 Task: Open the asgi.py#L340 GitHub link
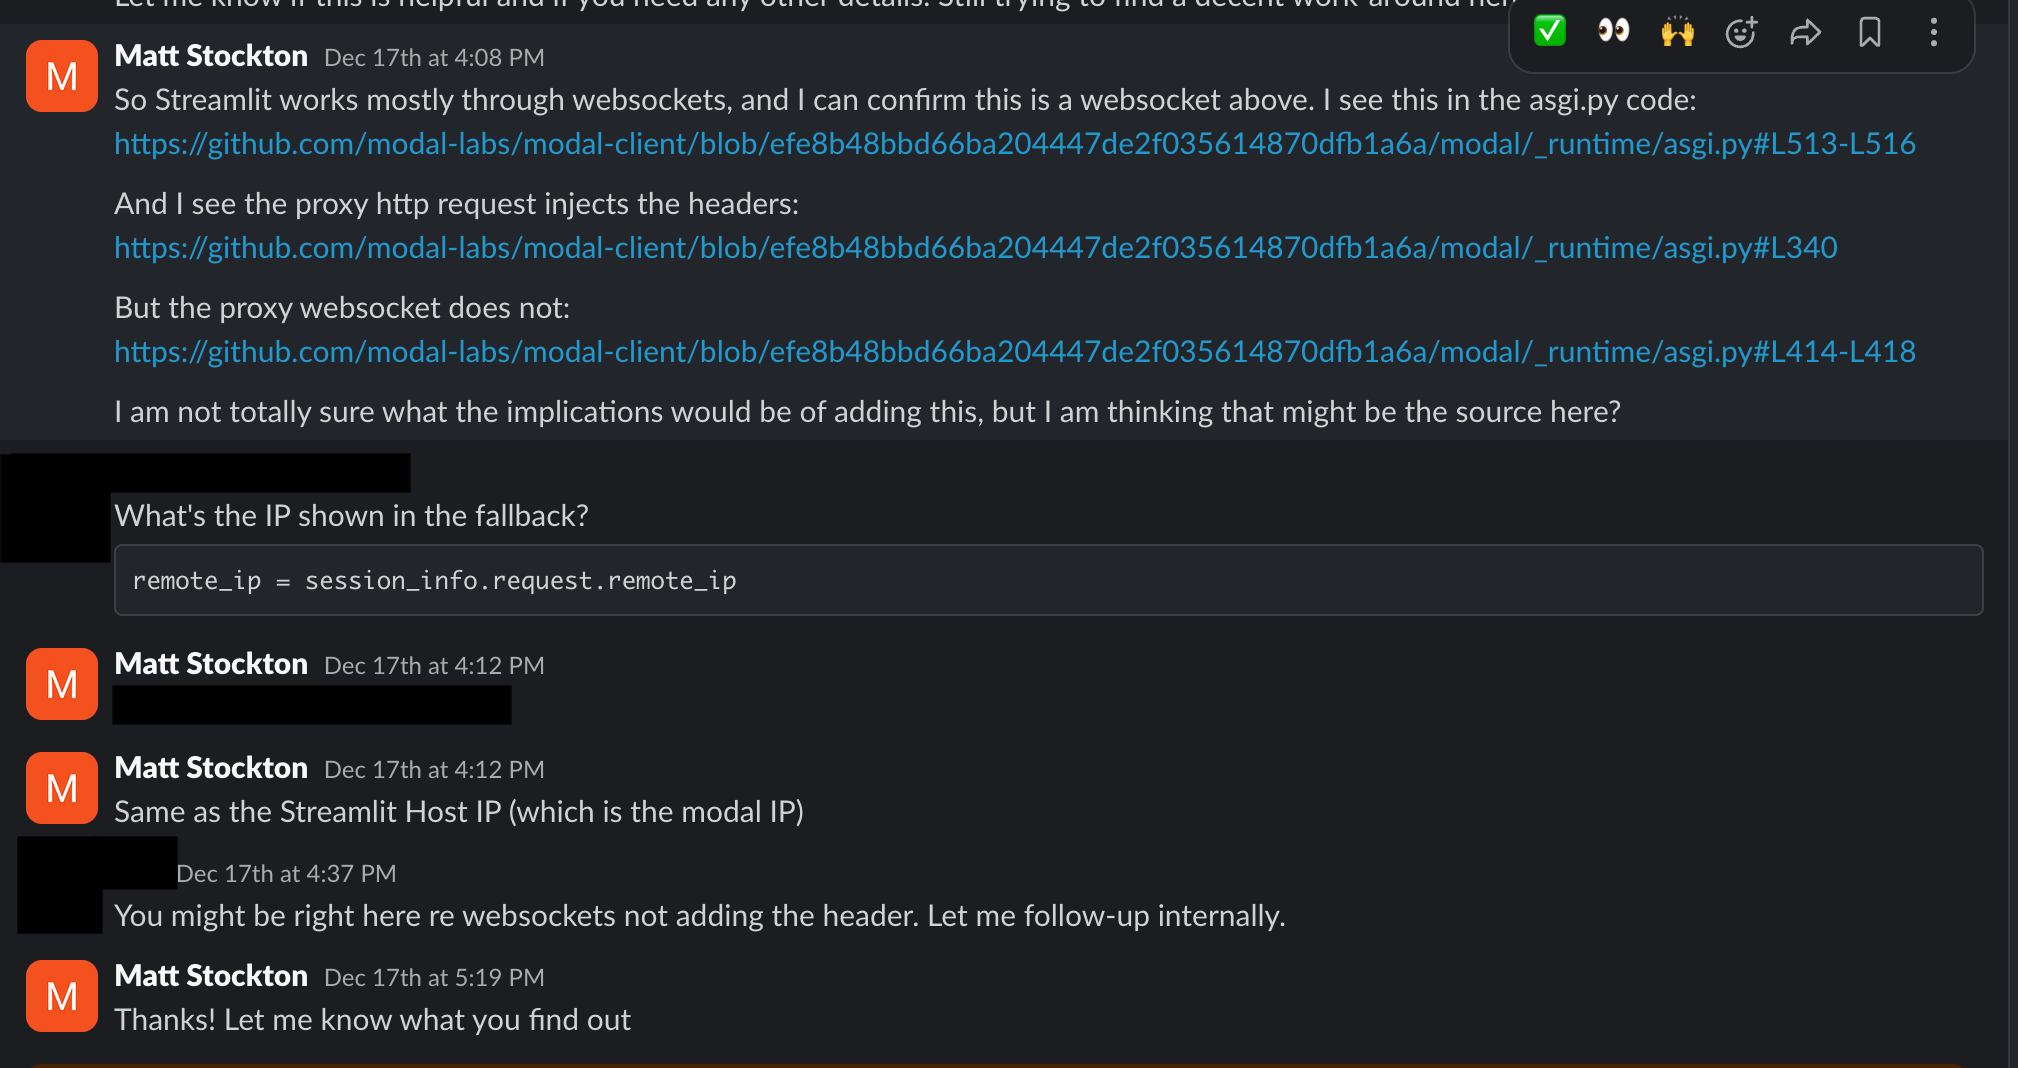[x=975, y=248]
